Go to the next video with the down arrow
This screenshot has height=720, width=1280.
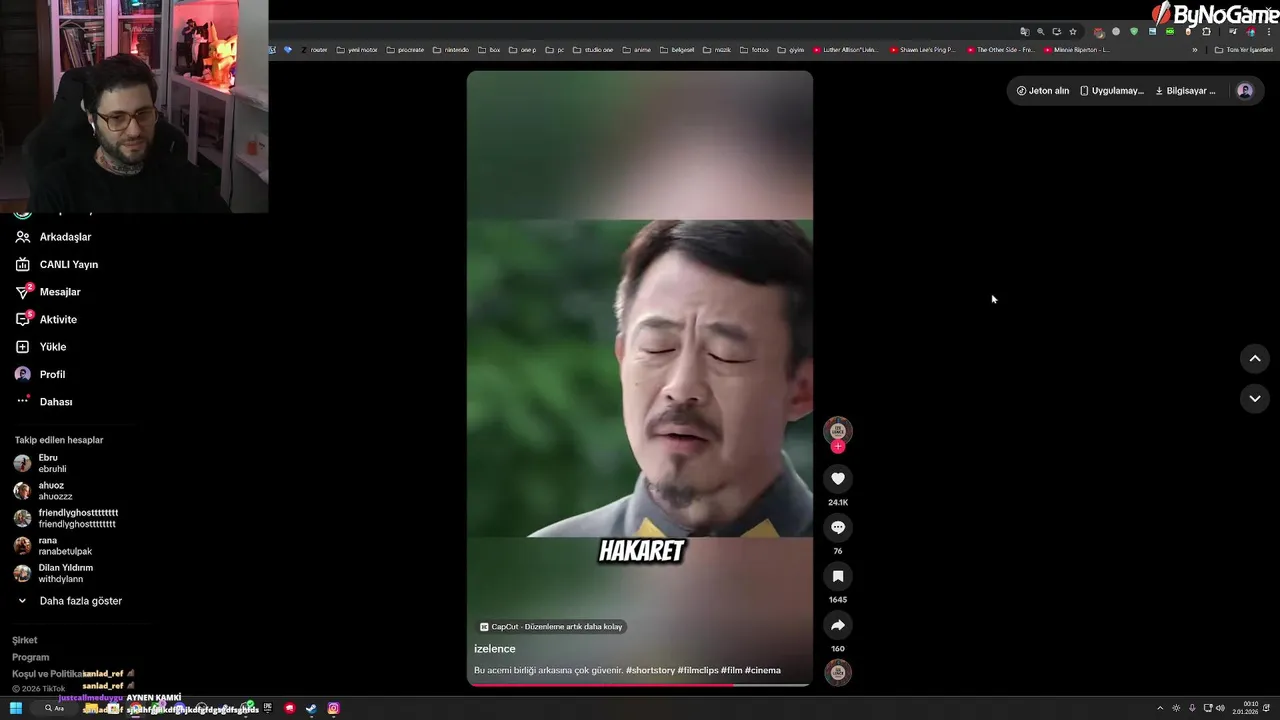tap(1255, 398)
